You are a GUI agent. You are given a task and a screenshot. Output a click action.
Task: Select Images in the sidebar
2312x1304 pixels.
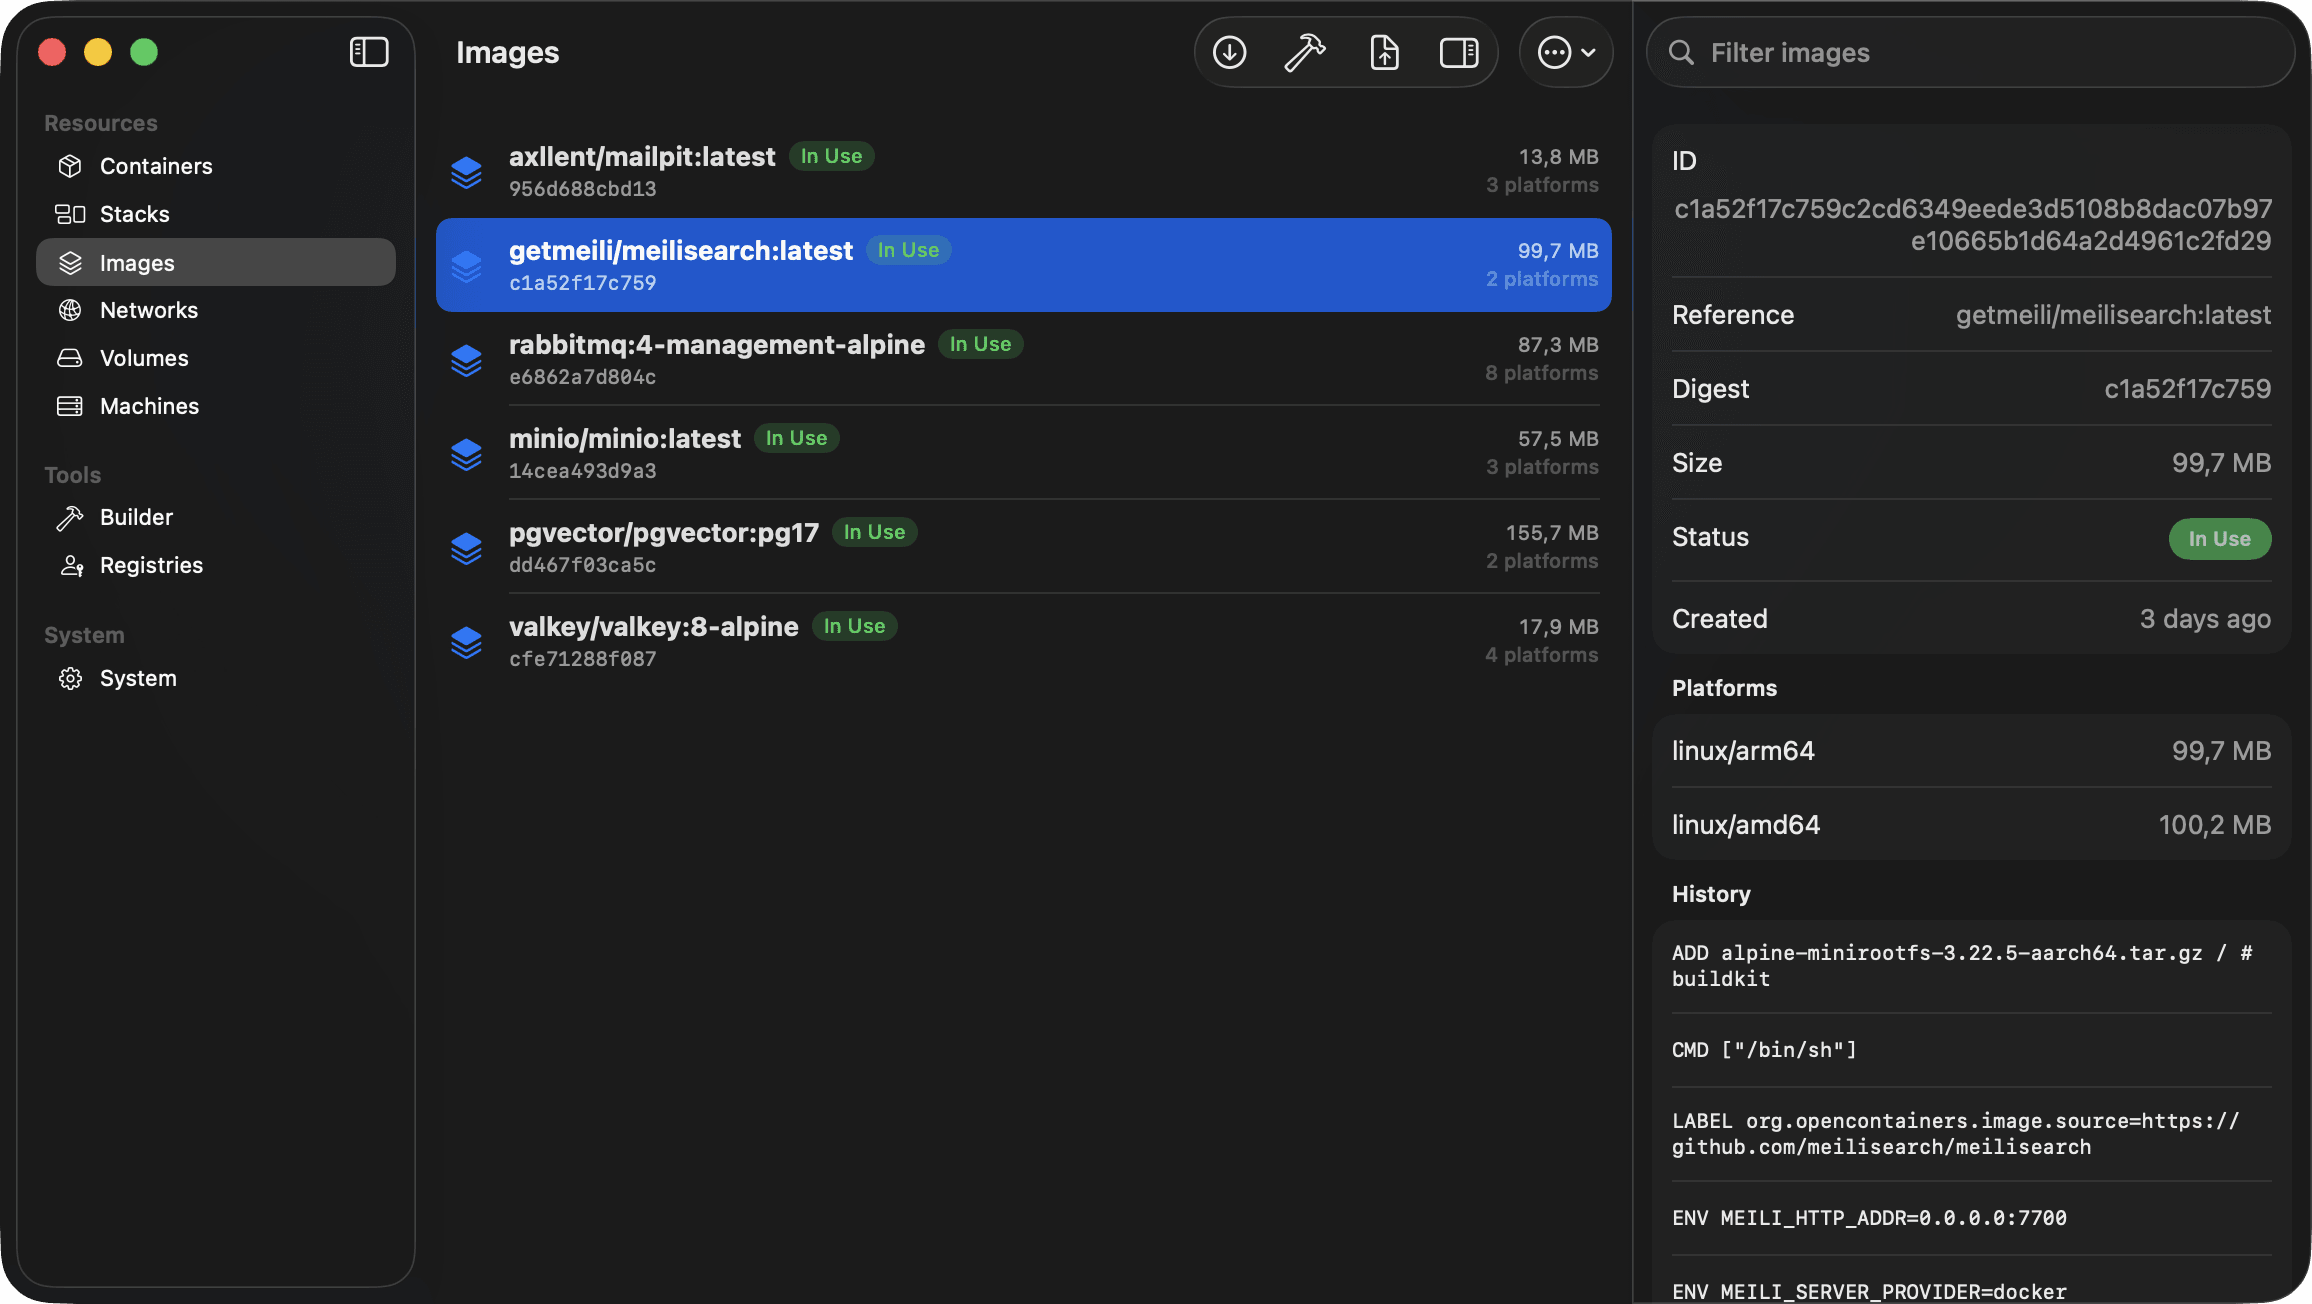point(216,262)
